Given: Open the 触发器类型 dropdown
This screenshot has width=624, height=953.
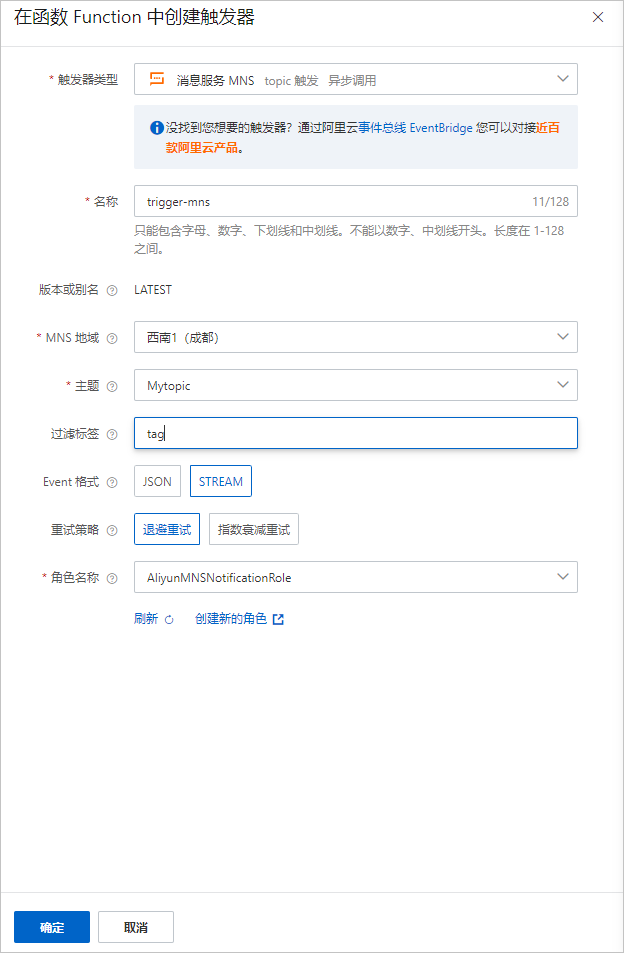Looking at the screenshot, I should click(355, 79).
